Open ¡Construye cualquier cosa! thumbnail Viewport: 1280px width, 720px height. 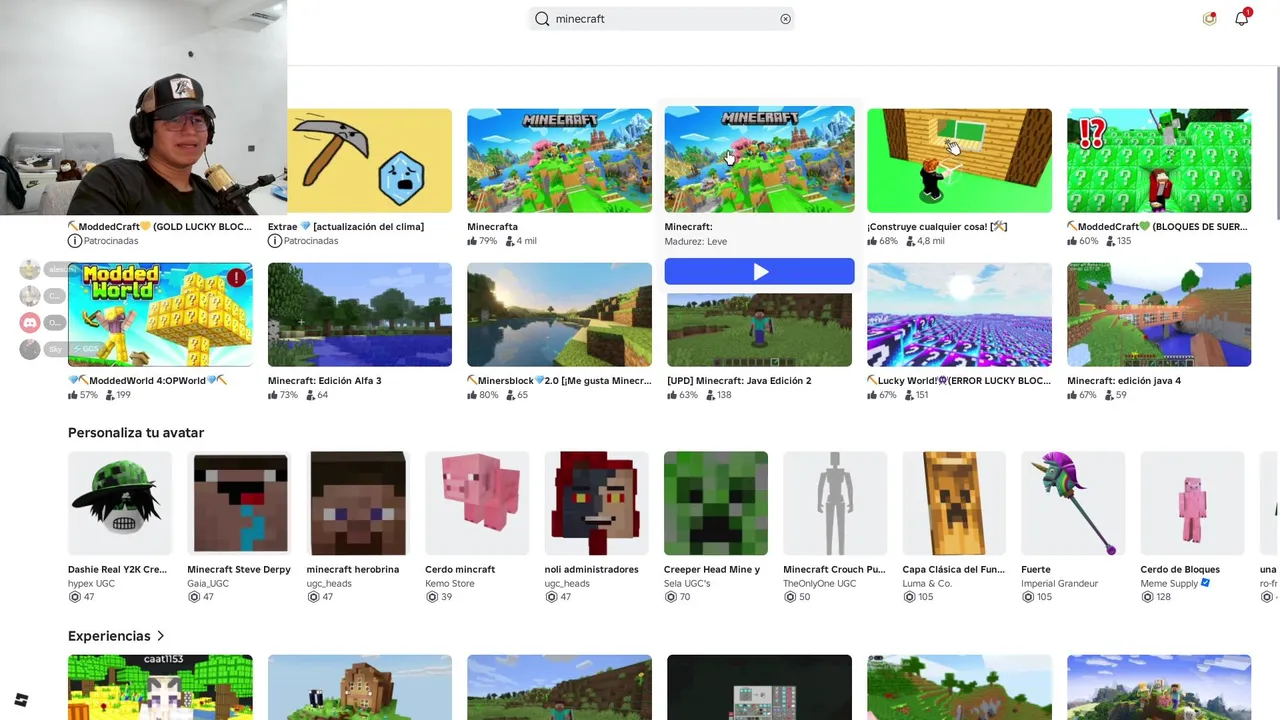pyautogui.click(x=959, y=160)
